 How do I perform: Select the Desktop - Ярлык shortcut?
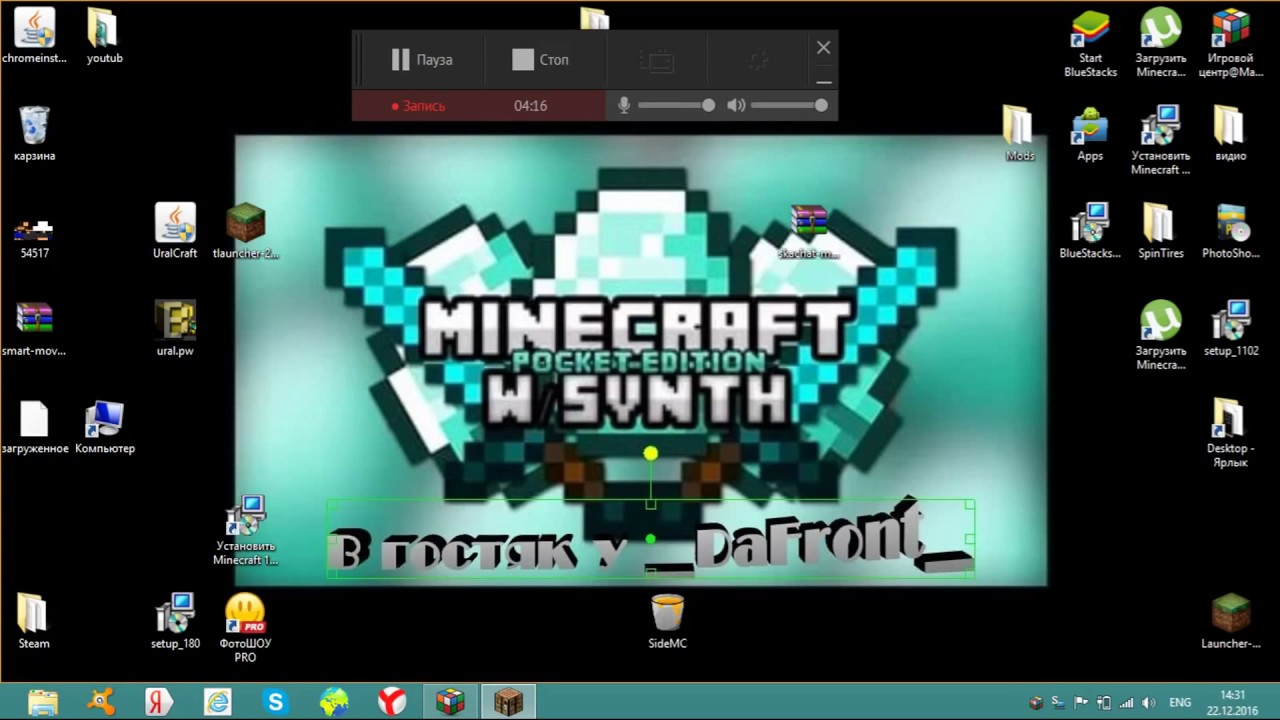coord(1231,433)
